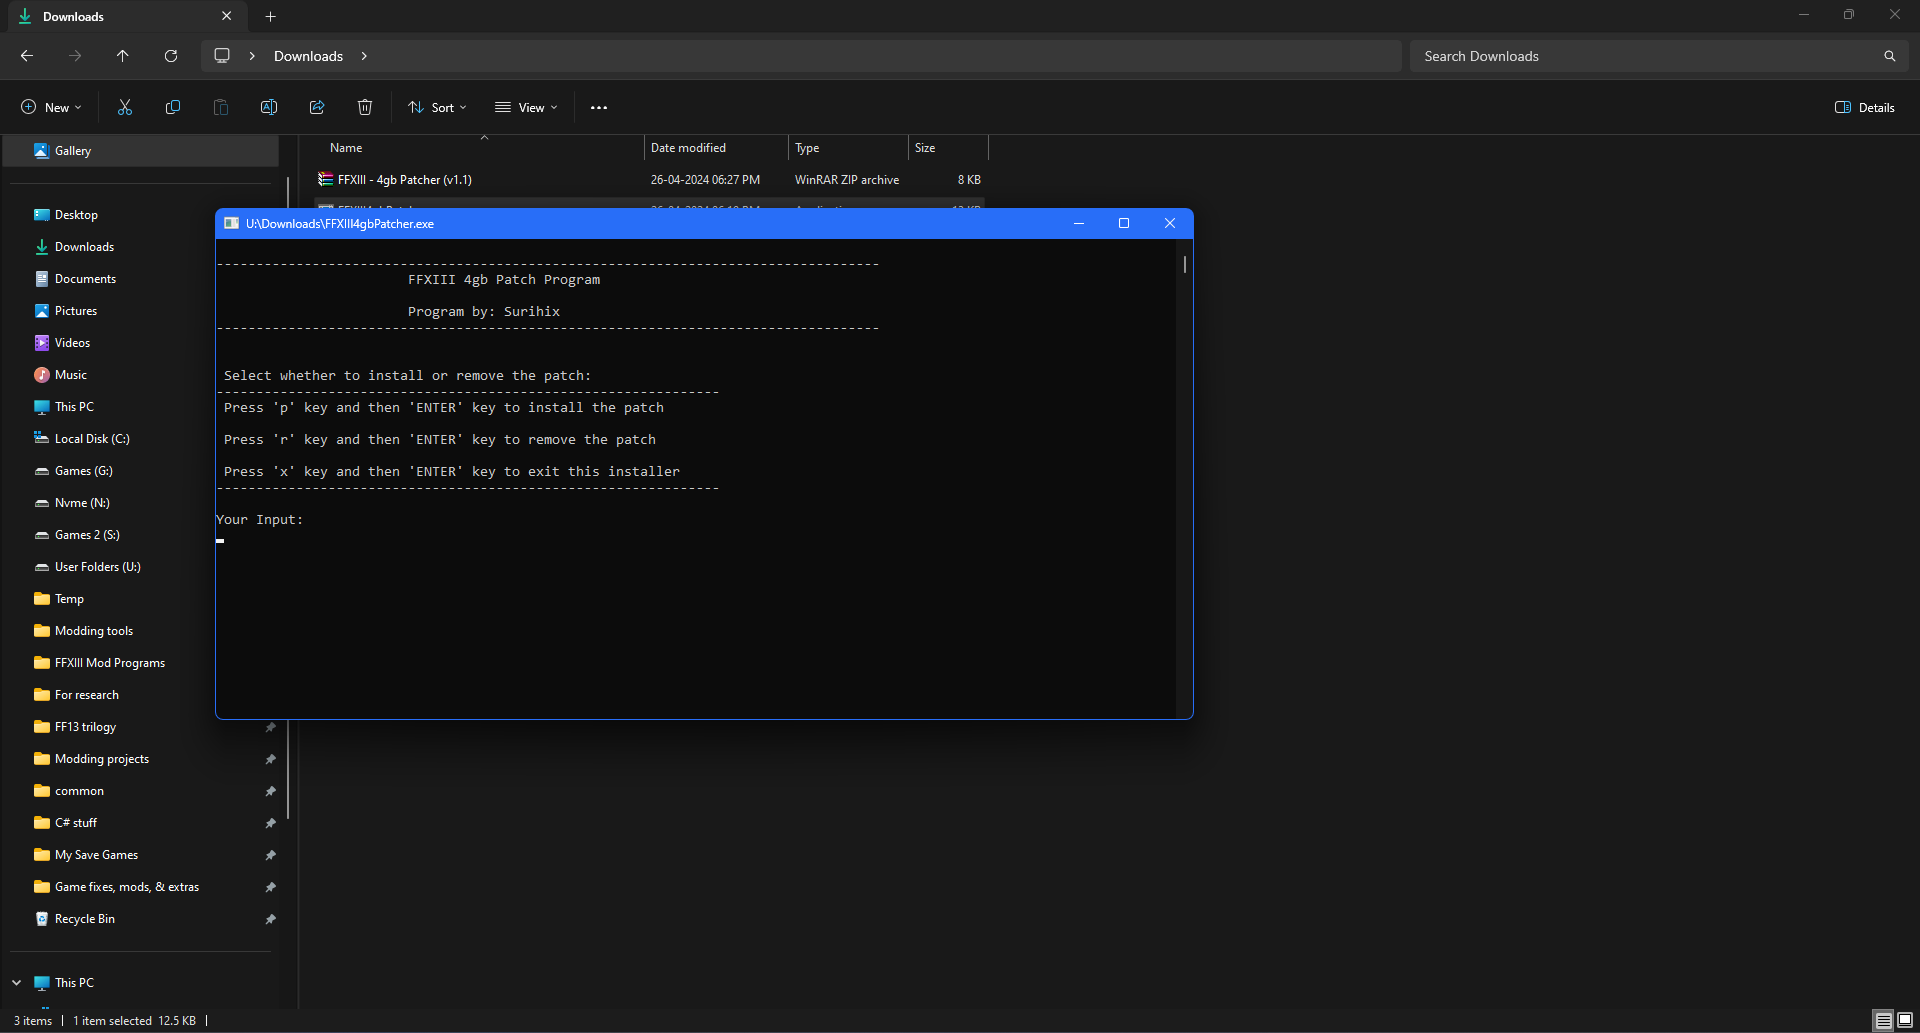Switch to the large thumbnails view icon
1920x1033 pixels.
pyautogui.click(x=1905, y=1020)
